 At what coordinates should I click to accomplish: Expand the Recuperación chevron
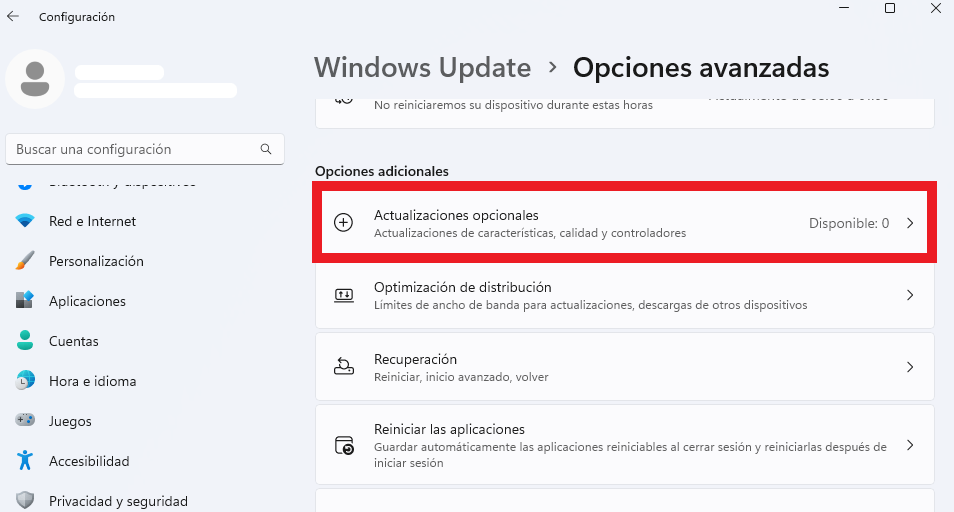[x=910, y=367]
